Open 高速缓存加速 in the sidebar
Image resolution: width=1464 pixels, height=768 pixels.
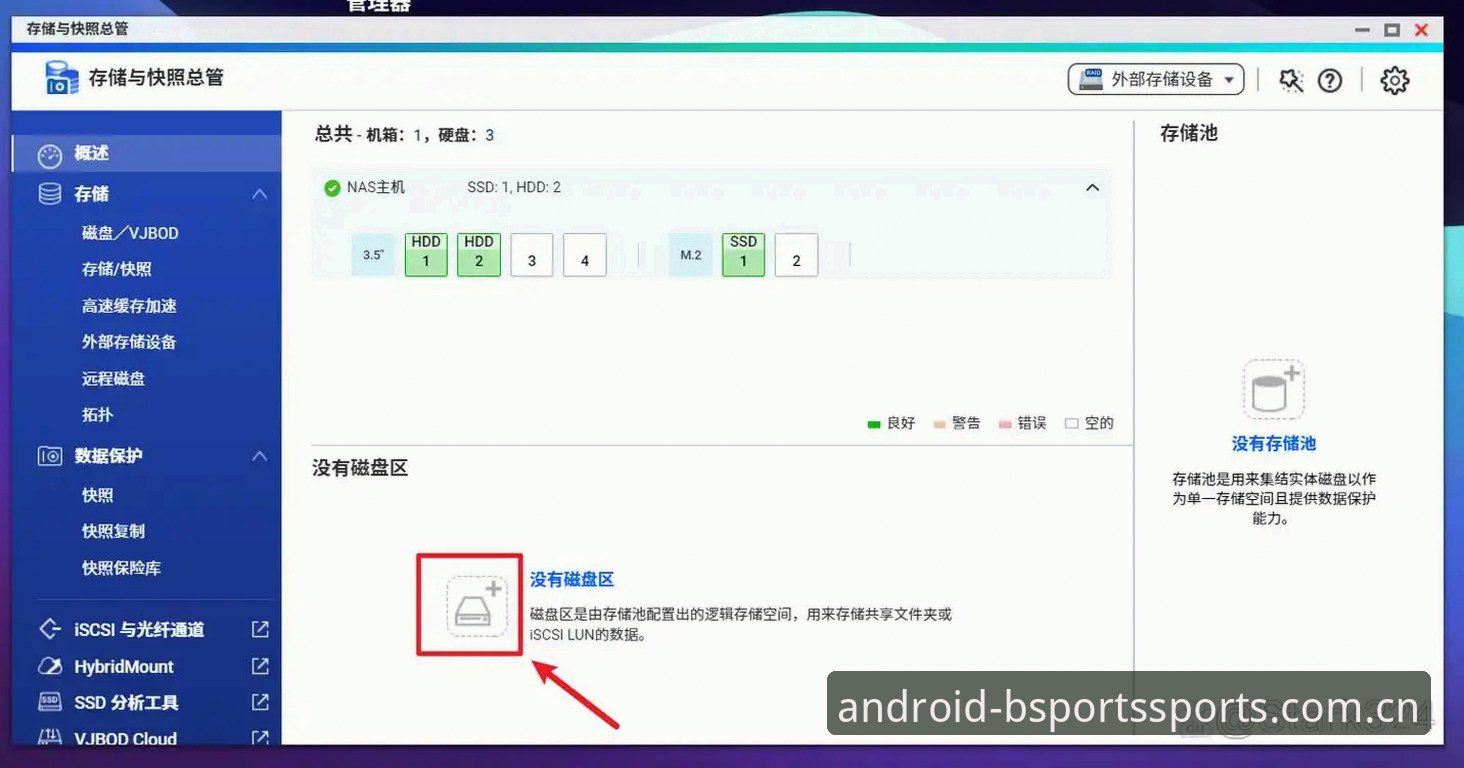(129, 306)
